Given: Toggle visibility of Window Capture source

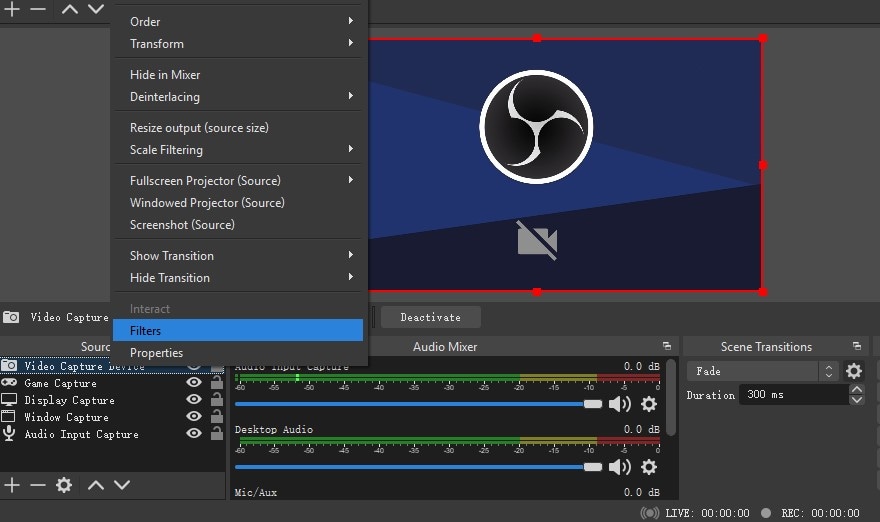Looking at the screenshot, I should (194, 416).
